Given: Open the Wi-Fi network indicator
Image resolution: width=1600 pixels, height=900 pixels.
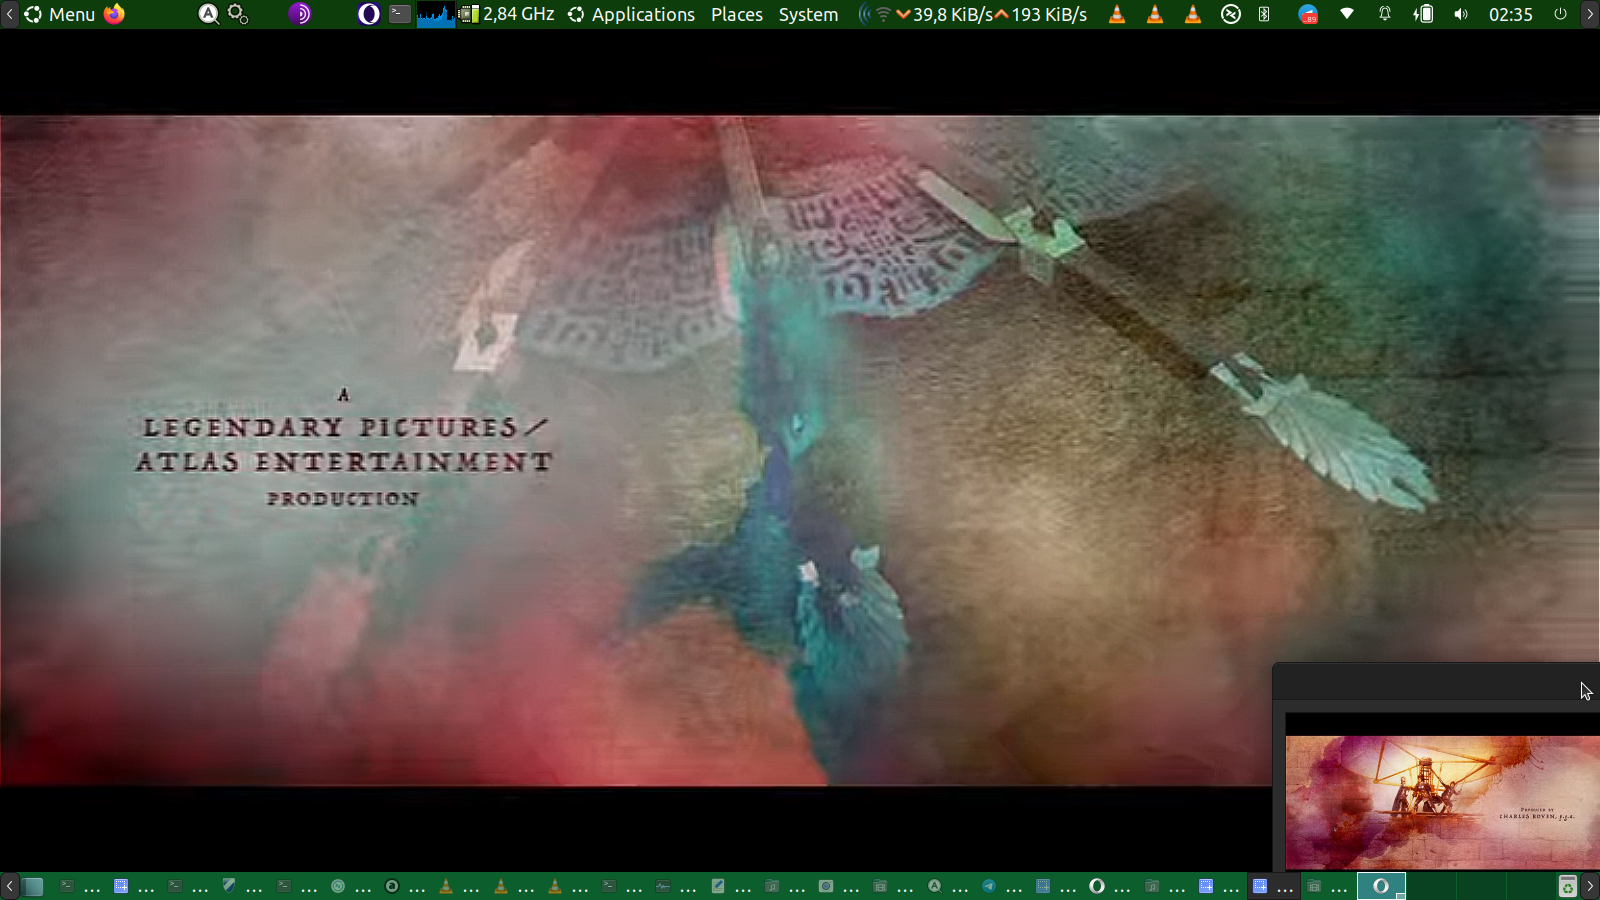Looking at the screenshot, I should [1347, 14].
